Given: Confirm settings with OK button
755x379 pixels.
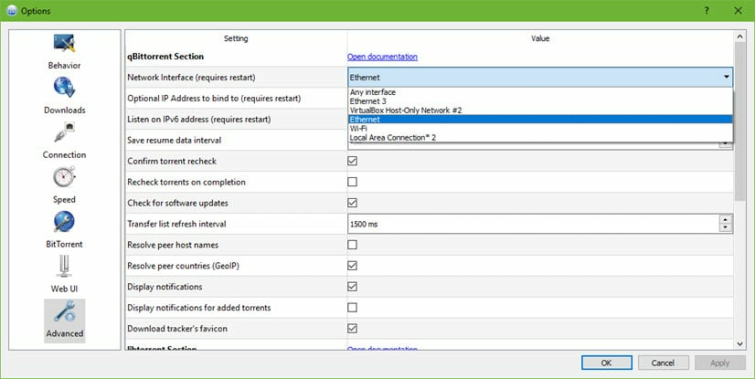Looking at the screenshot, I should (607, 363).
